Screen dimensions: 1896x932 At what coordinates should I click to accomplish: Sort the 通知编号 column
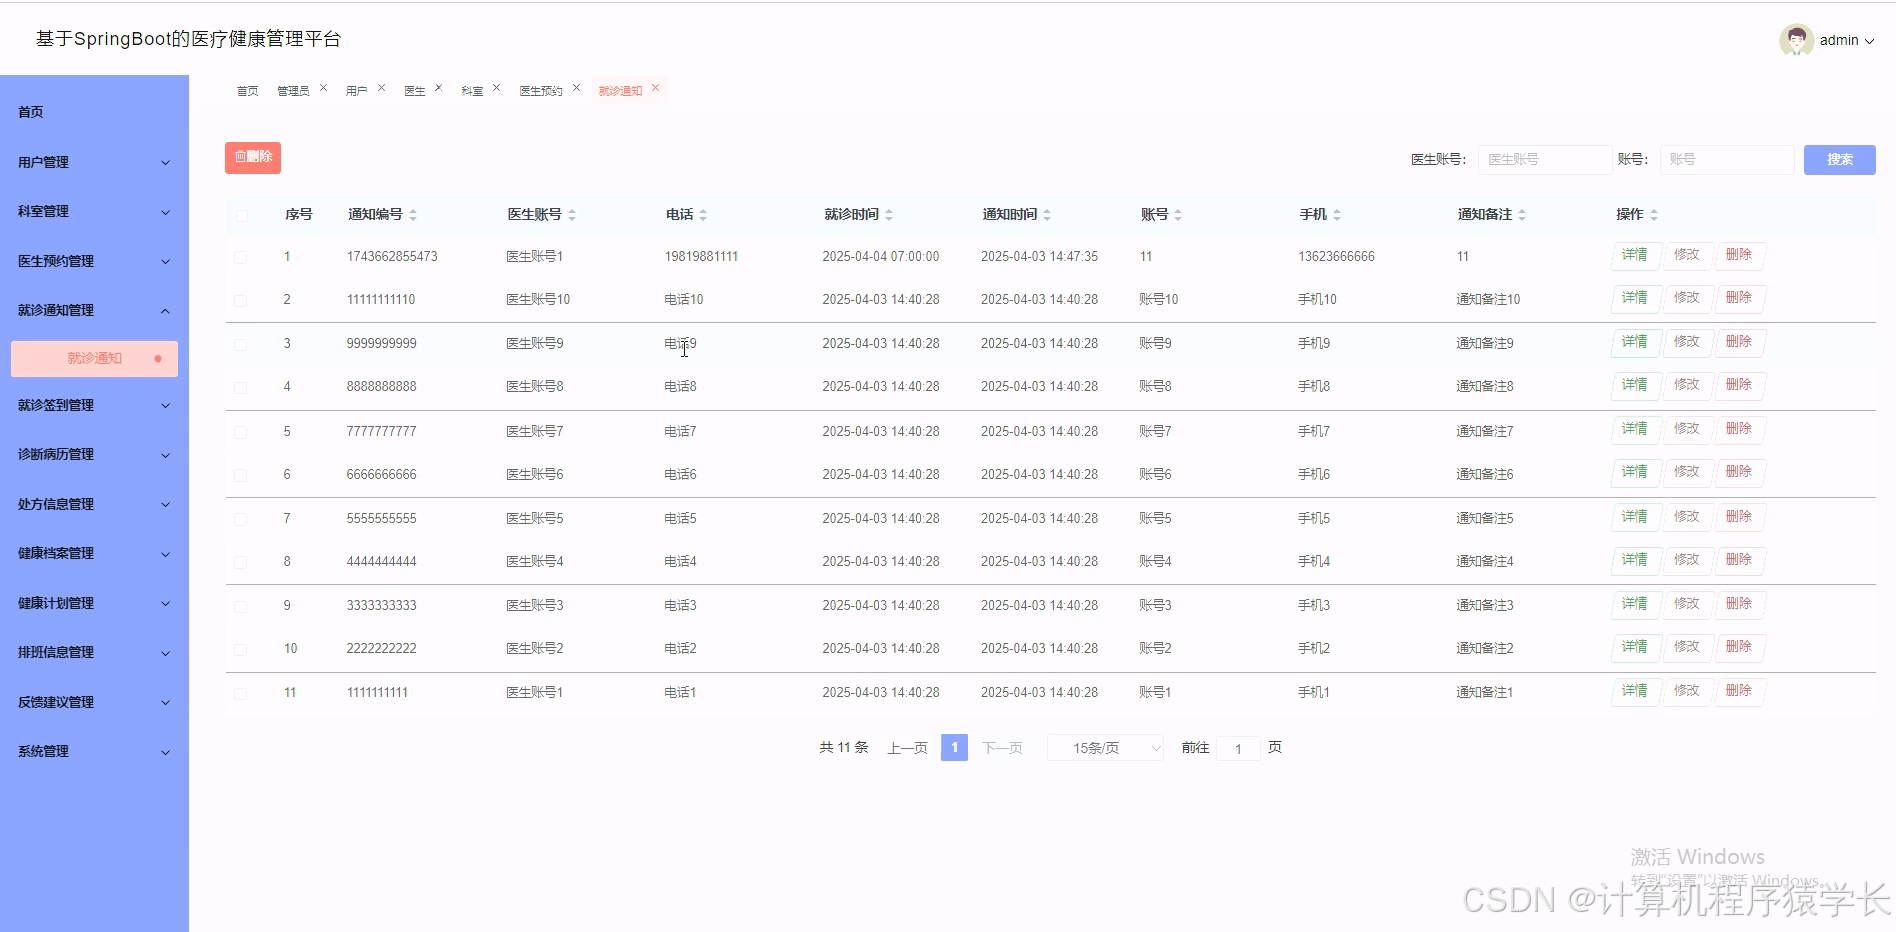pos(413,214)
